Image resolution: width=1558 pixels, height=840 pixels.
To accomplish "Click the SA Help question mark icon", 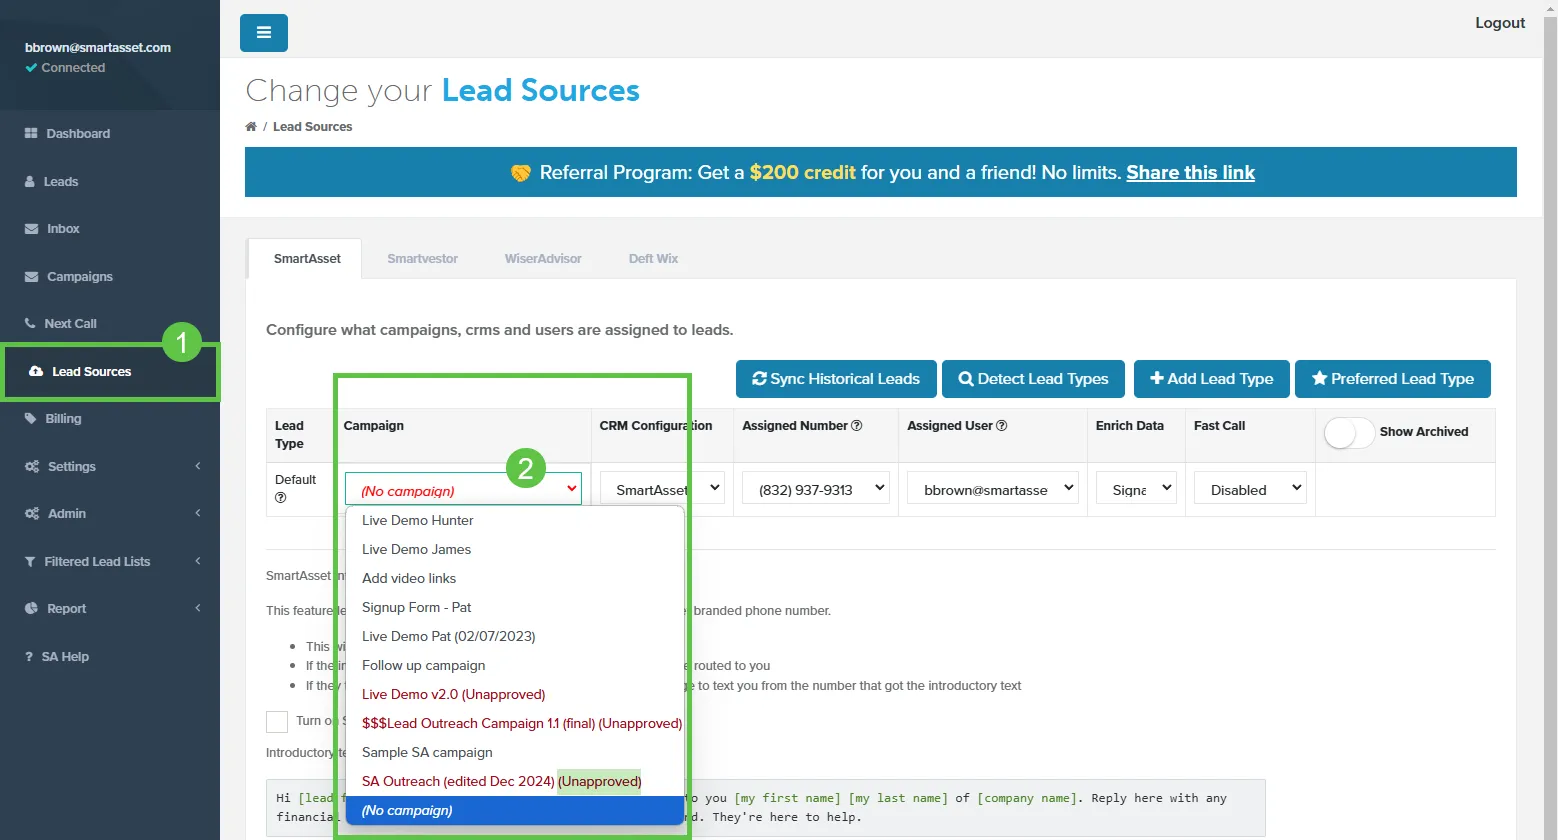I will pos(29,657).
